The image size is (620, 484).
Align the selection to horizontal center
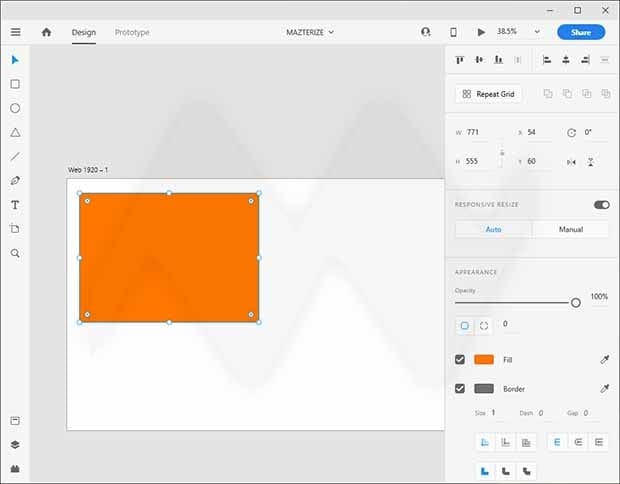point(566,60)
